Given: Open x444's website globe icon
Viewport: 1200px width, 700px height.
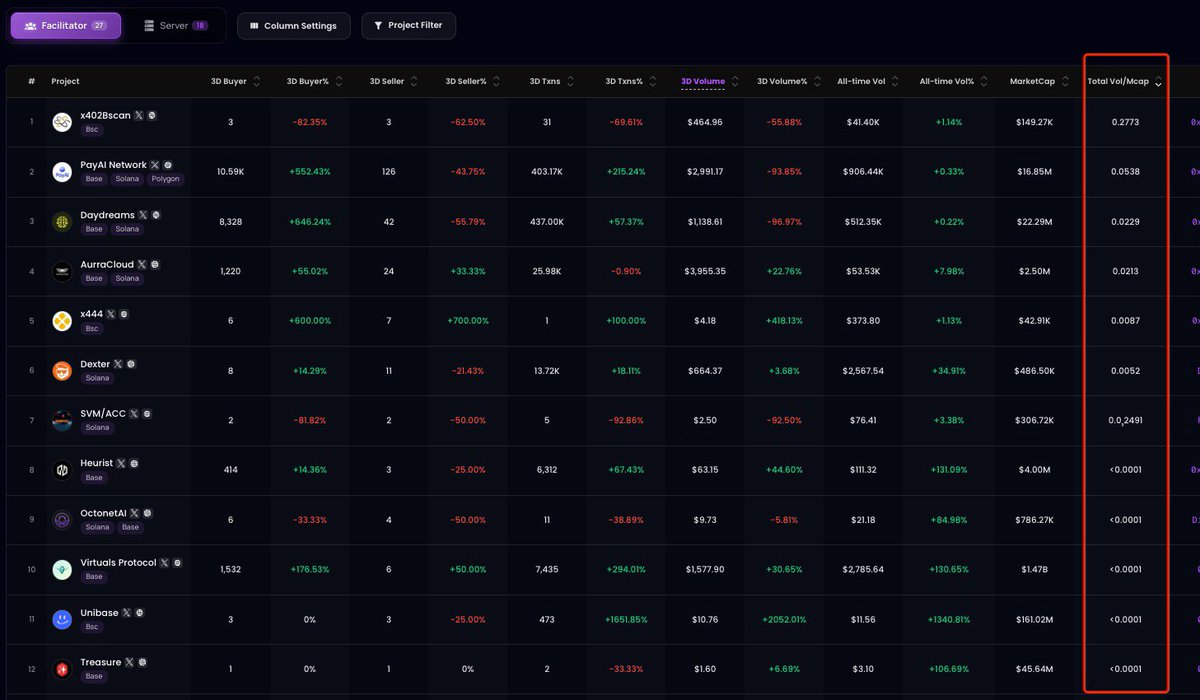Looking at the screenshot, I should tap(124, 314).
